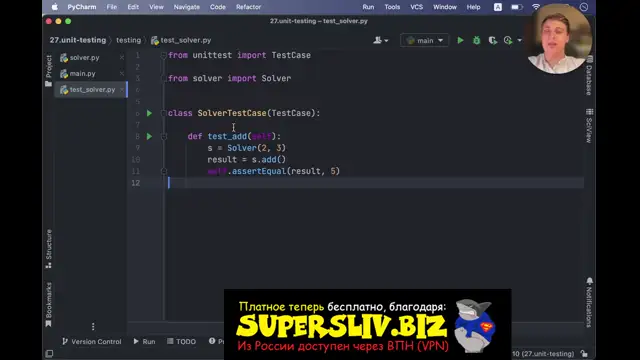The image size is (640, 360).
Task: Debug the main configuration
Action: (x=476, y=40)
